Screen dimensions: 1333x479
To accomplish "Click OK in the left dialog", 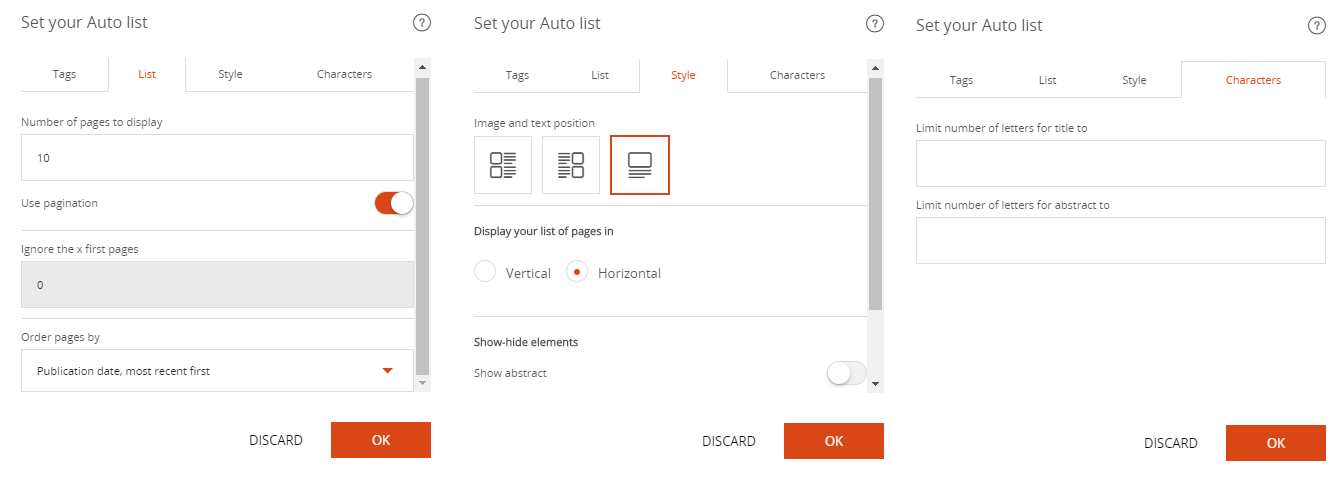I will [381, 440].
